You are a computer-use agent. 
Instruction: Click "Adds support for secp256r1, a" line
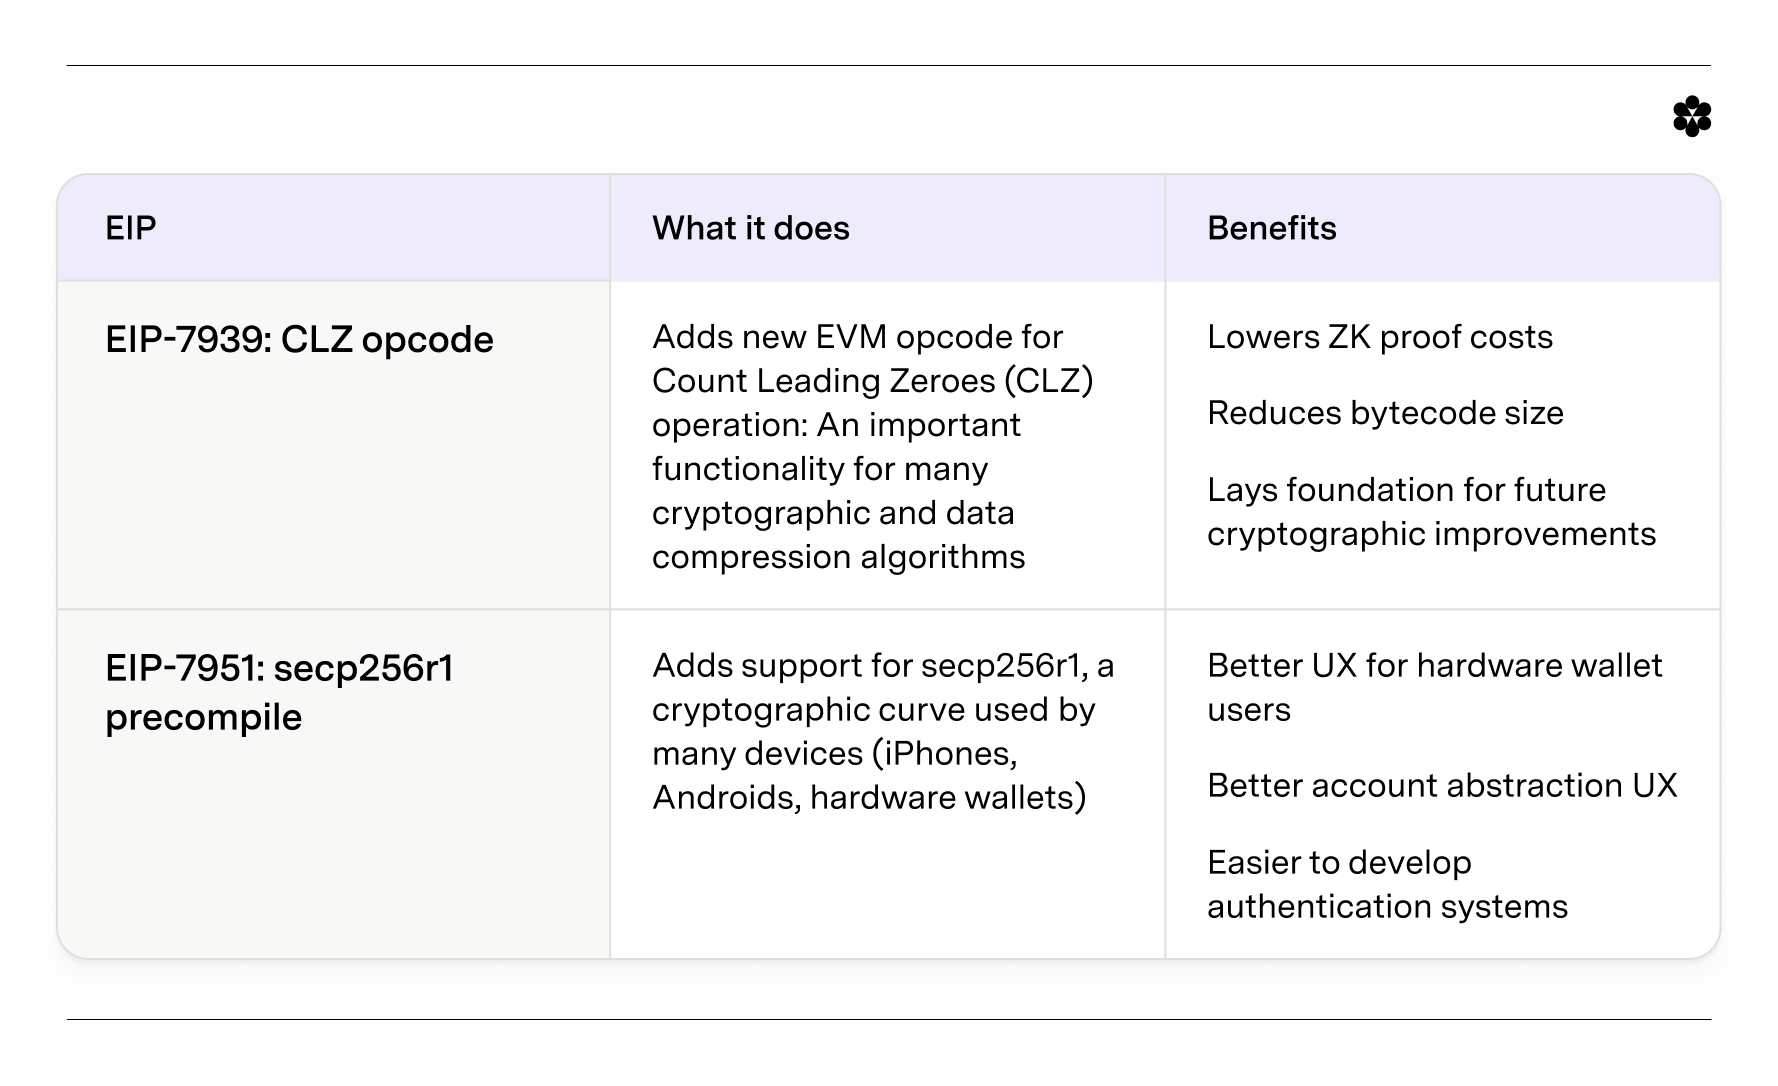click(882, 666)
